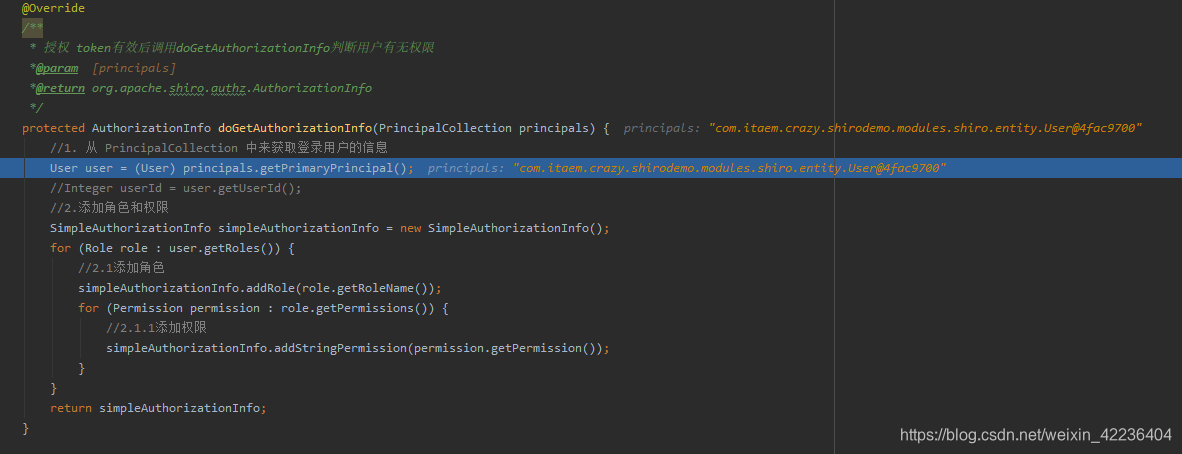Click the getPrimaryPrincipal() call

click(333, 168)
